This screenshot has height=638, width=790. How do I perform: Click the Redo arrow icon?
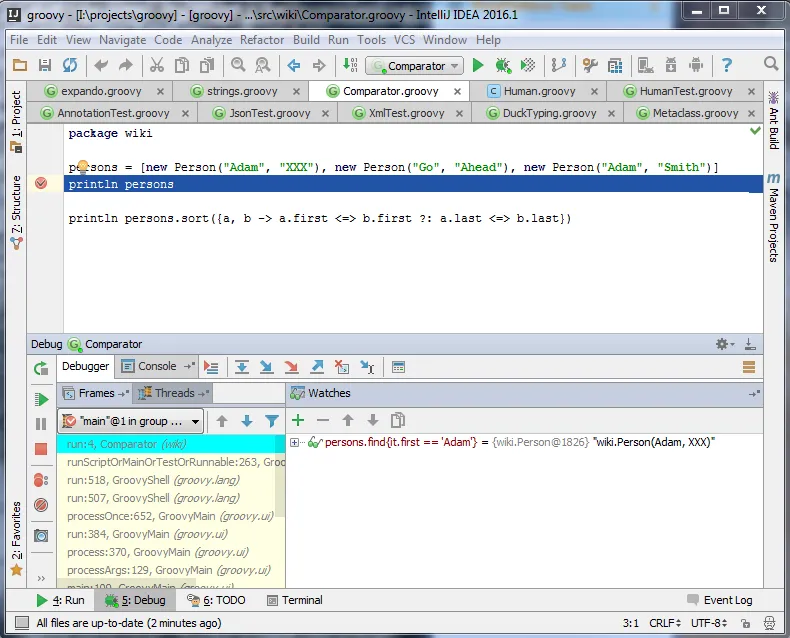(125, 65)
